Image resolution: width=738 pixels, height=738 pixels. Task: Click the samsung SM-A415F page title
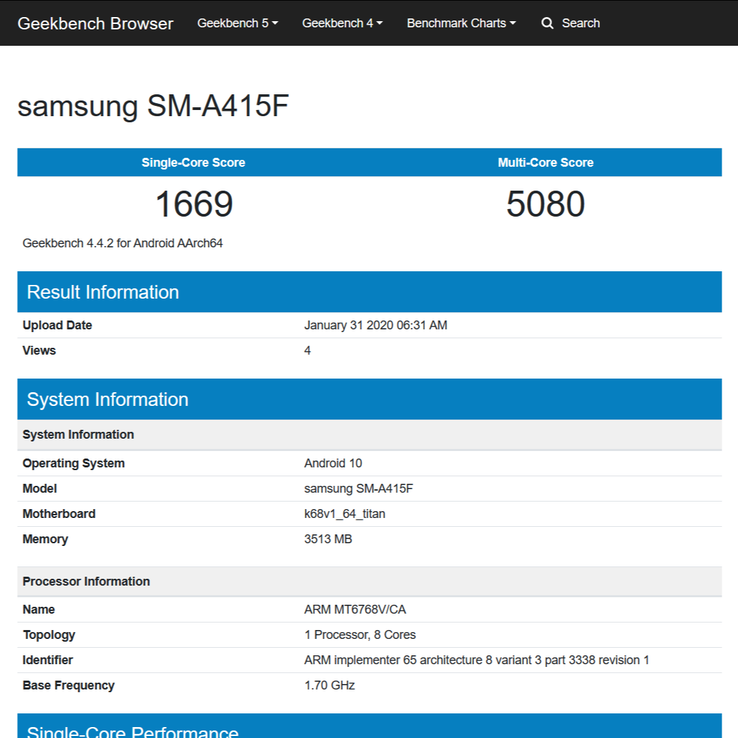coord(153,107)
